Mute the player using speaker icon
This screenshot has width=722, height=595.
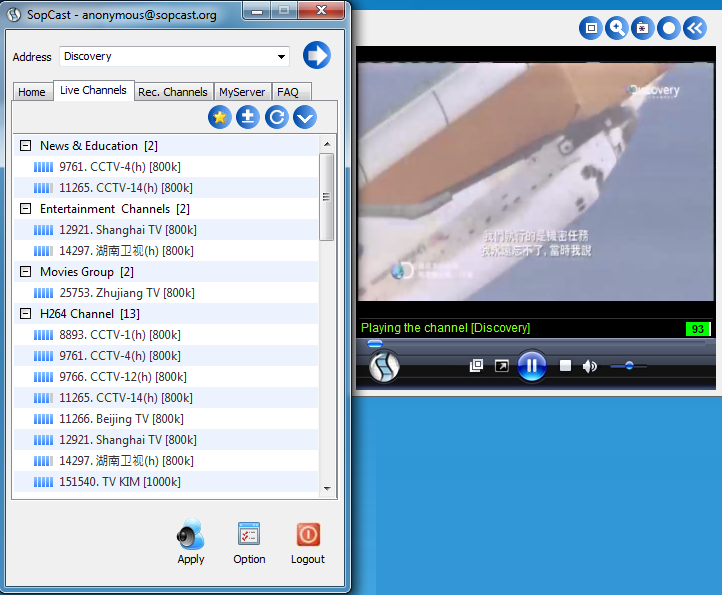pyautogui.click(x=590, y=366)
